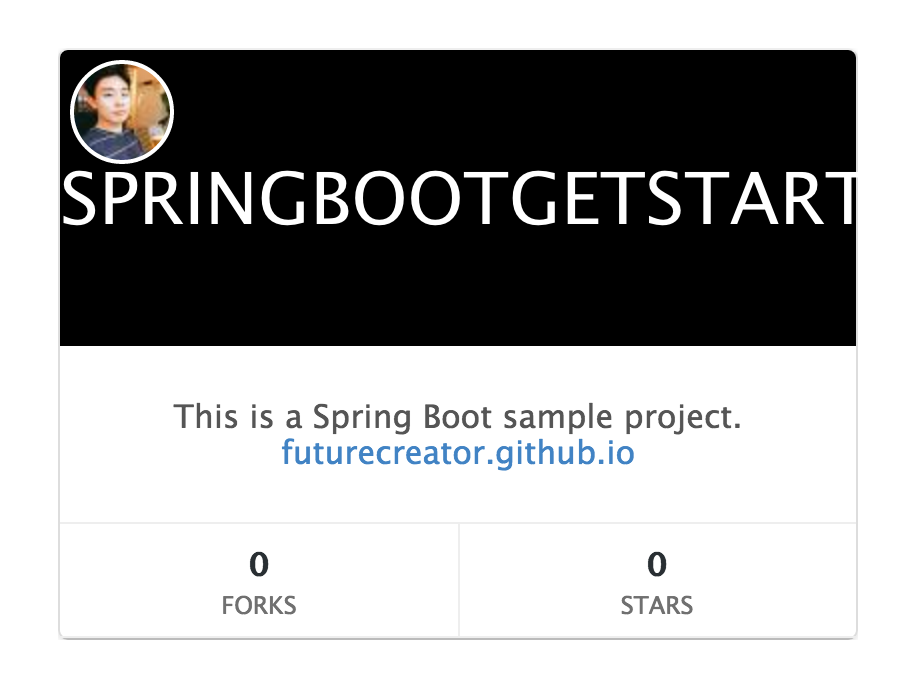Click the empty black banner below the title
The width and height of the screenshot is (922, 698).
pyautogui.click(x=458, y=290)
